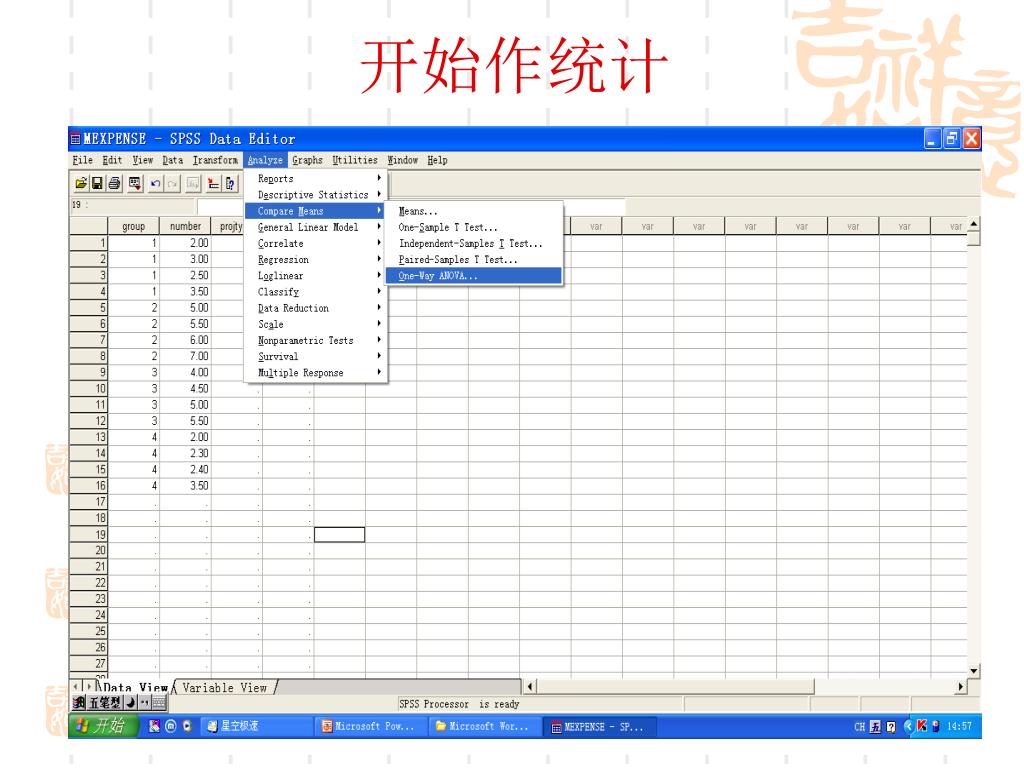Viewport: 1024px width, 768px height.
Task: Open the File menu
Action: [x=82, y=160]
